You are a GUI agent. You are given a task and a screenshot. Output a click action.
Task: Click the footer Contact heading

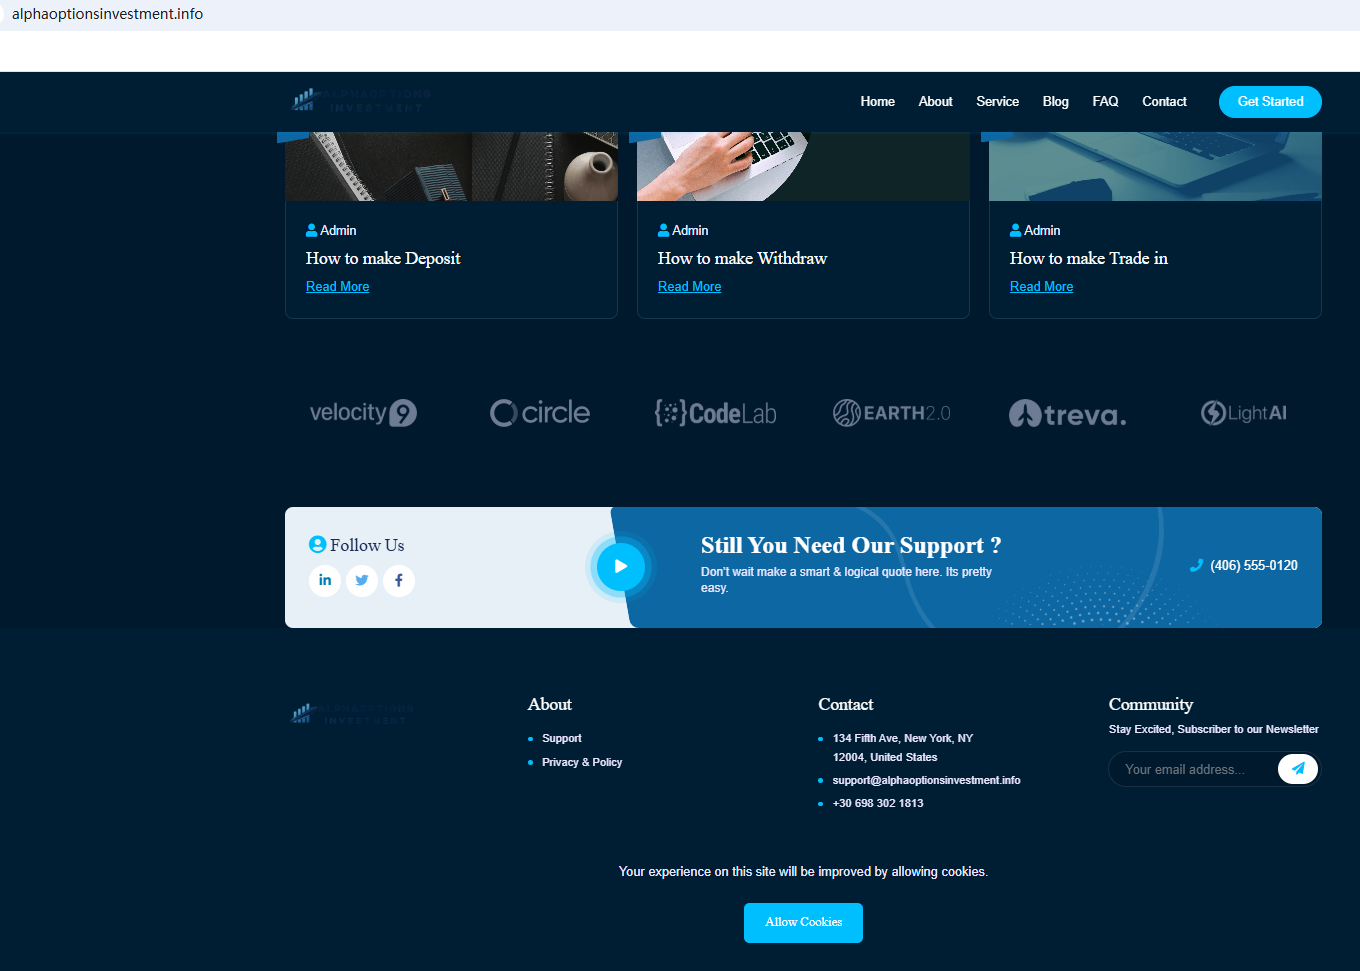point(846,705)
